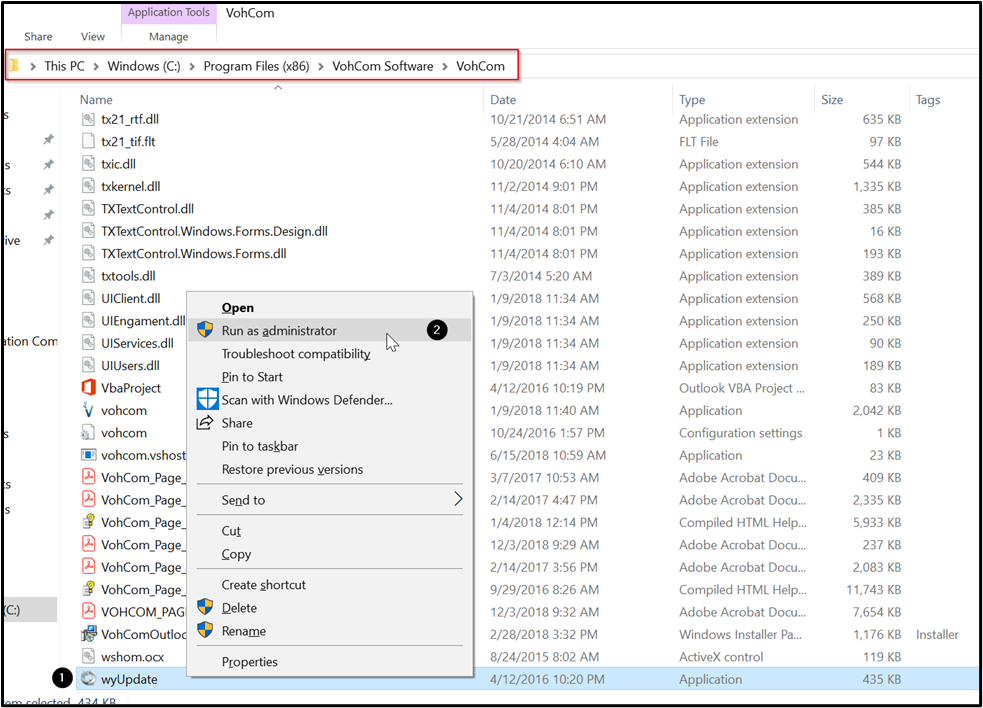983x708 pixels.
Task: Select Pin to taskbar
Action: tap(329, 446)
